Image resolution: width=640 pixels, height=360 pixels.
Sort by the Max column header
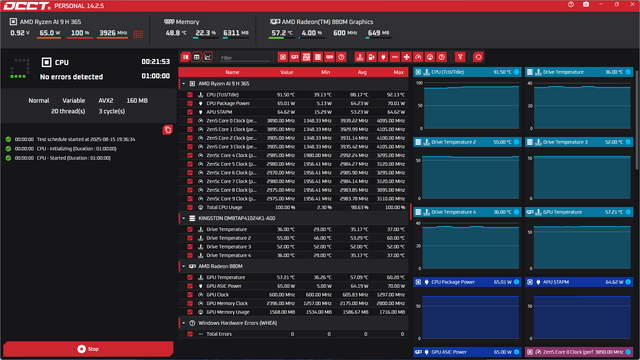pyautogui.click(x=399, y=72)
